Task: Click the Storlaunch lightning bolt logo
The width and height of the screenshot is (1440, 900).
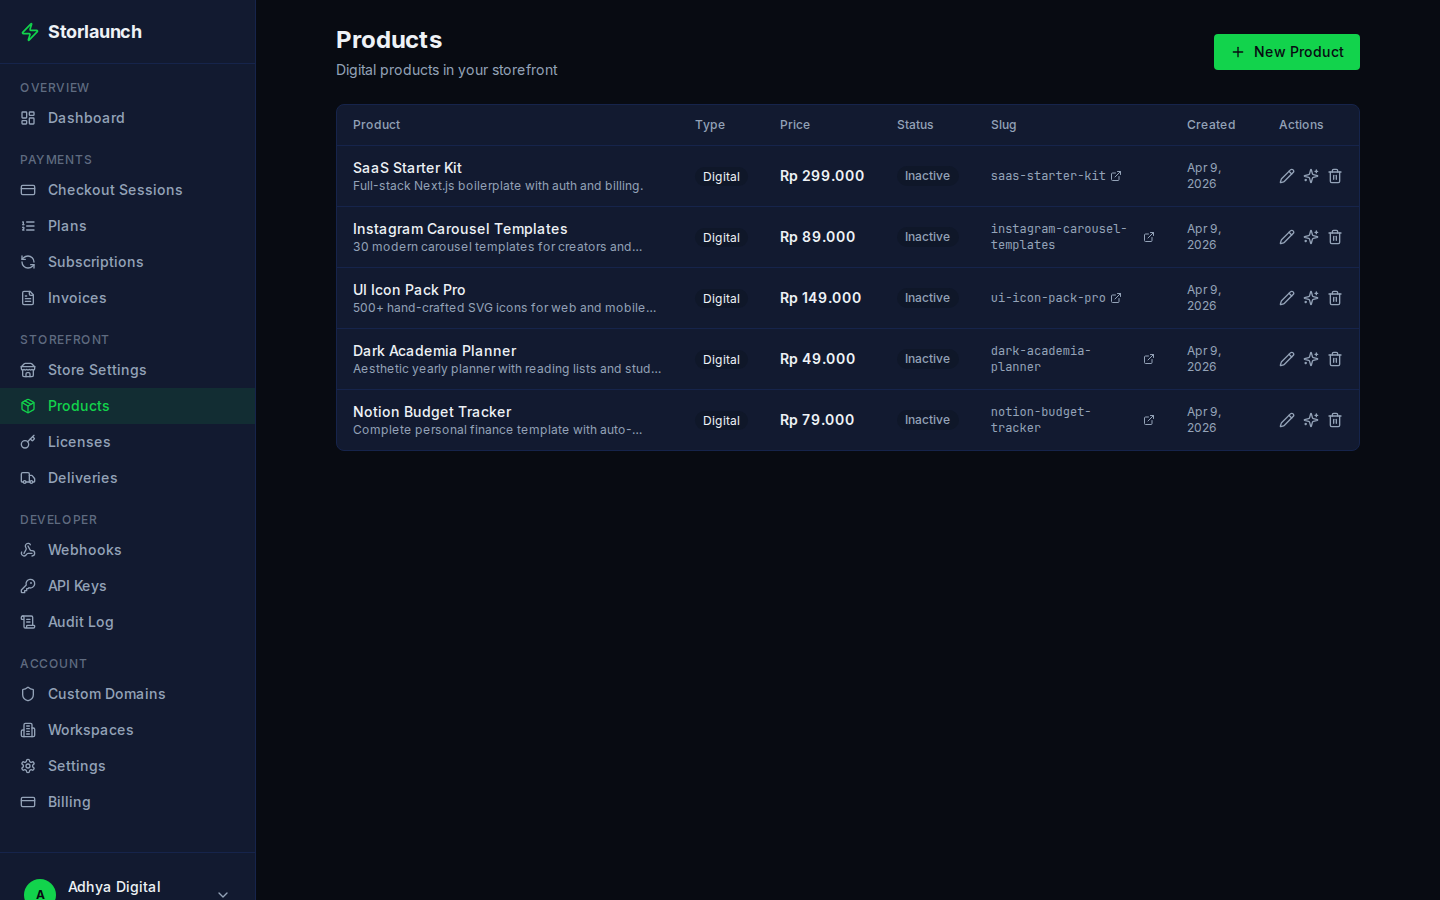Action: coord(29,31)
